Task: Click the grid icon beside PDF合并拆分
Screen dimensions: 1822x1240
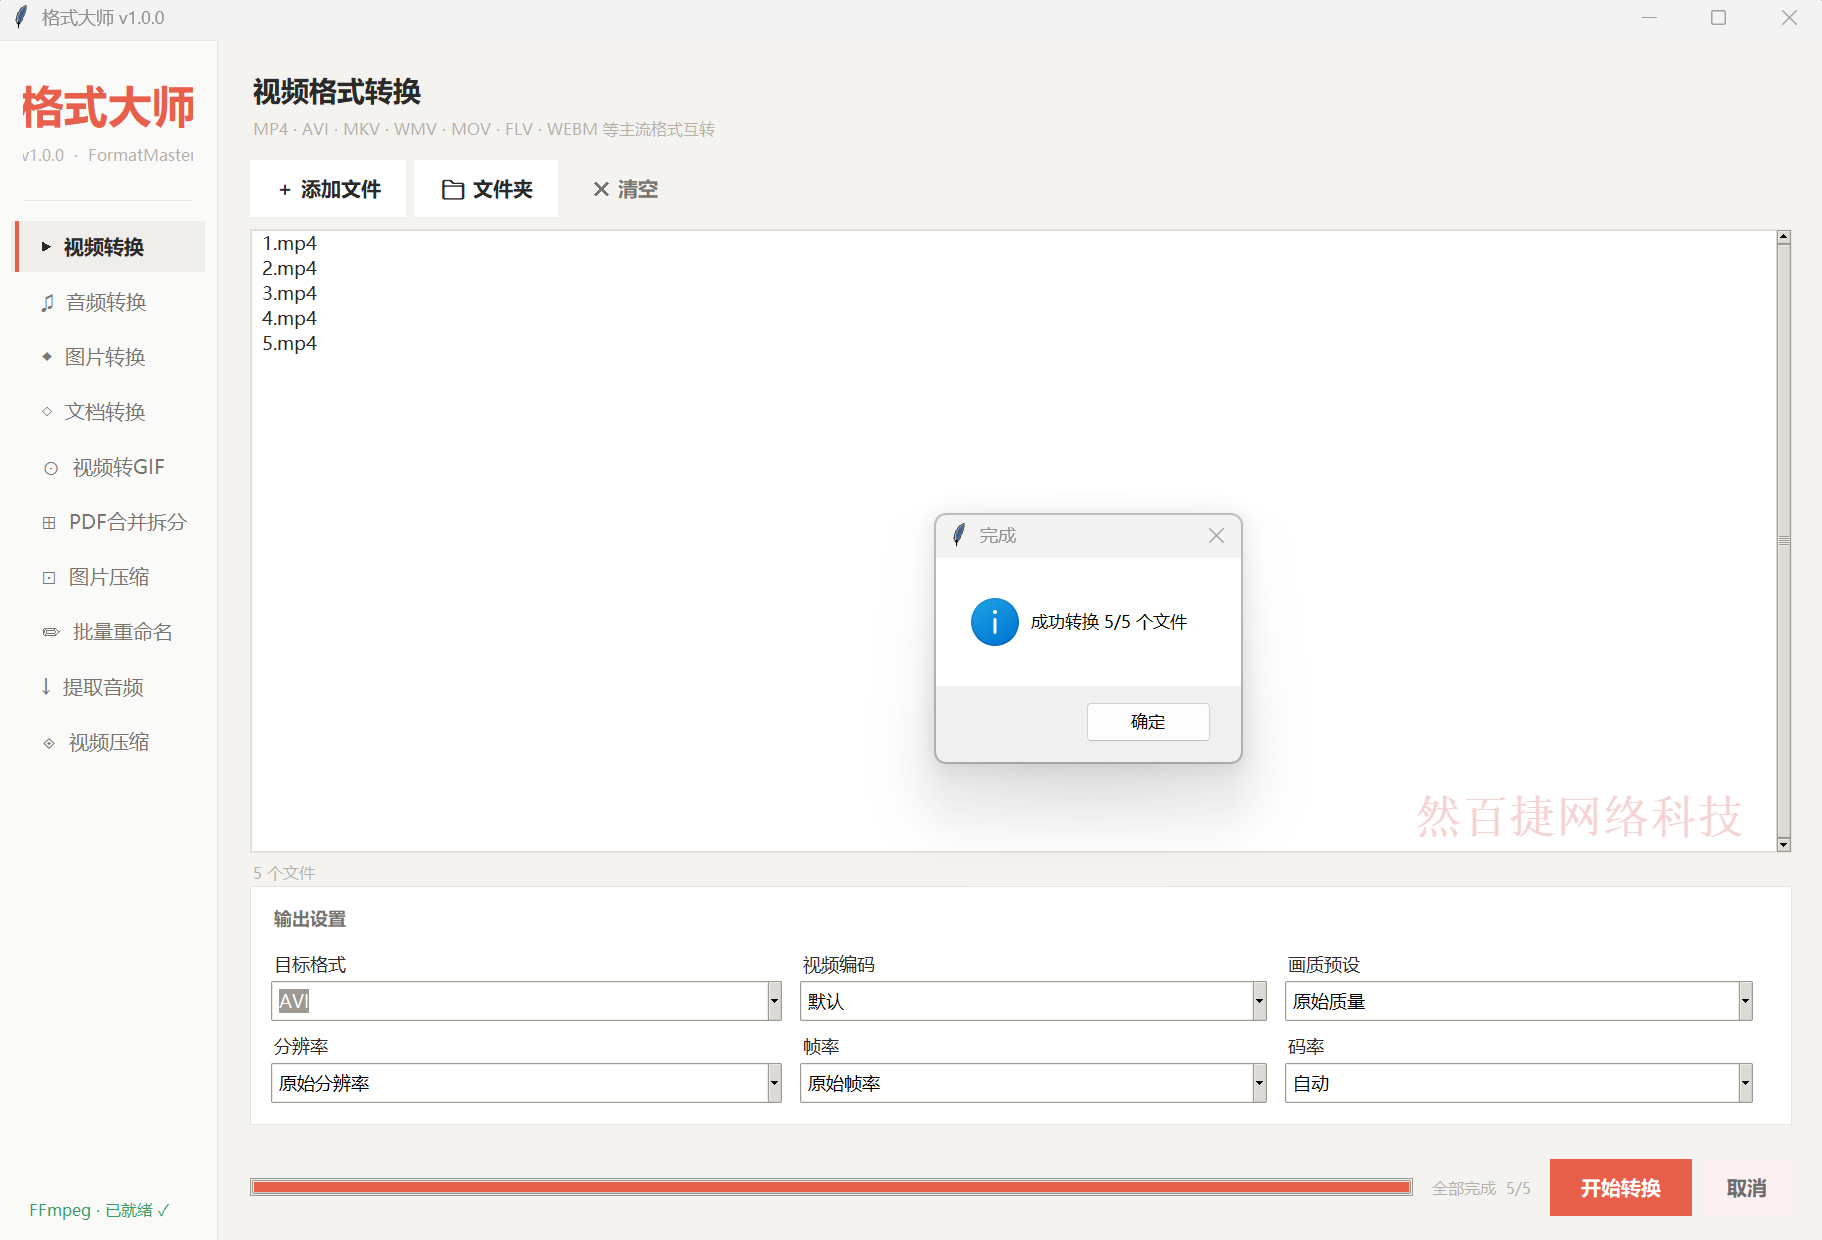Action: pyautogui.click(x=49, y=523)
